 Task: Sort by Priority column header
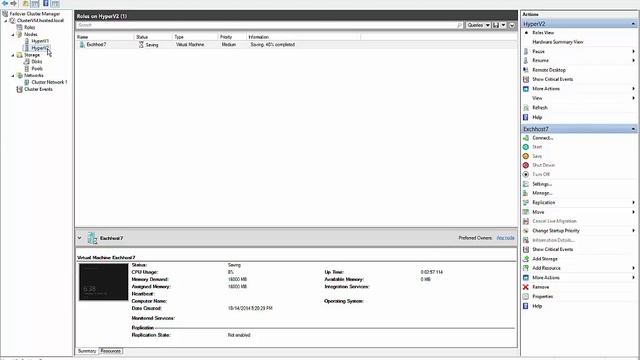tap(226, 37)
